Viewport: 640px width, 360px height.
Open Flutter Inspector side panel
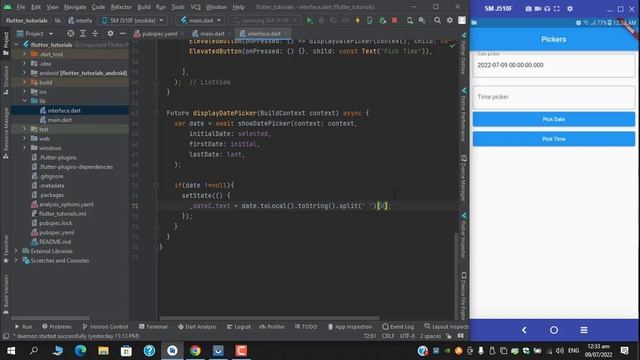click(x=464, y=236)
